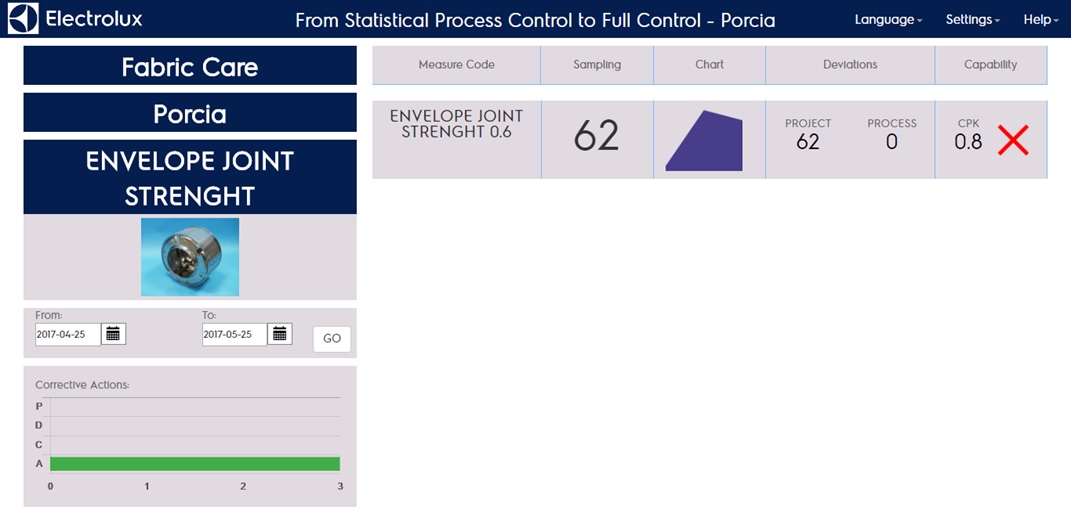Open the To date calendar picker
Viewport: 1071px width, 517px height.
(280, 334)
